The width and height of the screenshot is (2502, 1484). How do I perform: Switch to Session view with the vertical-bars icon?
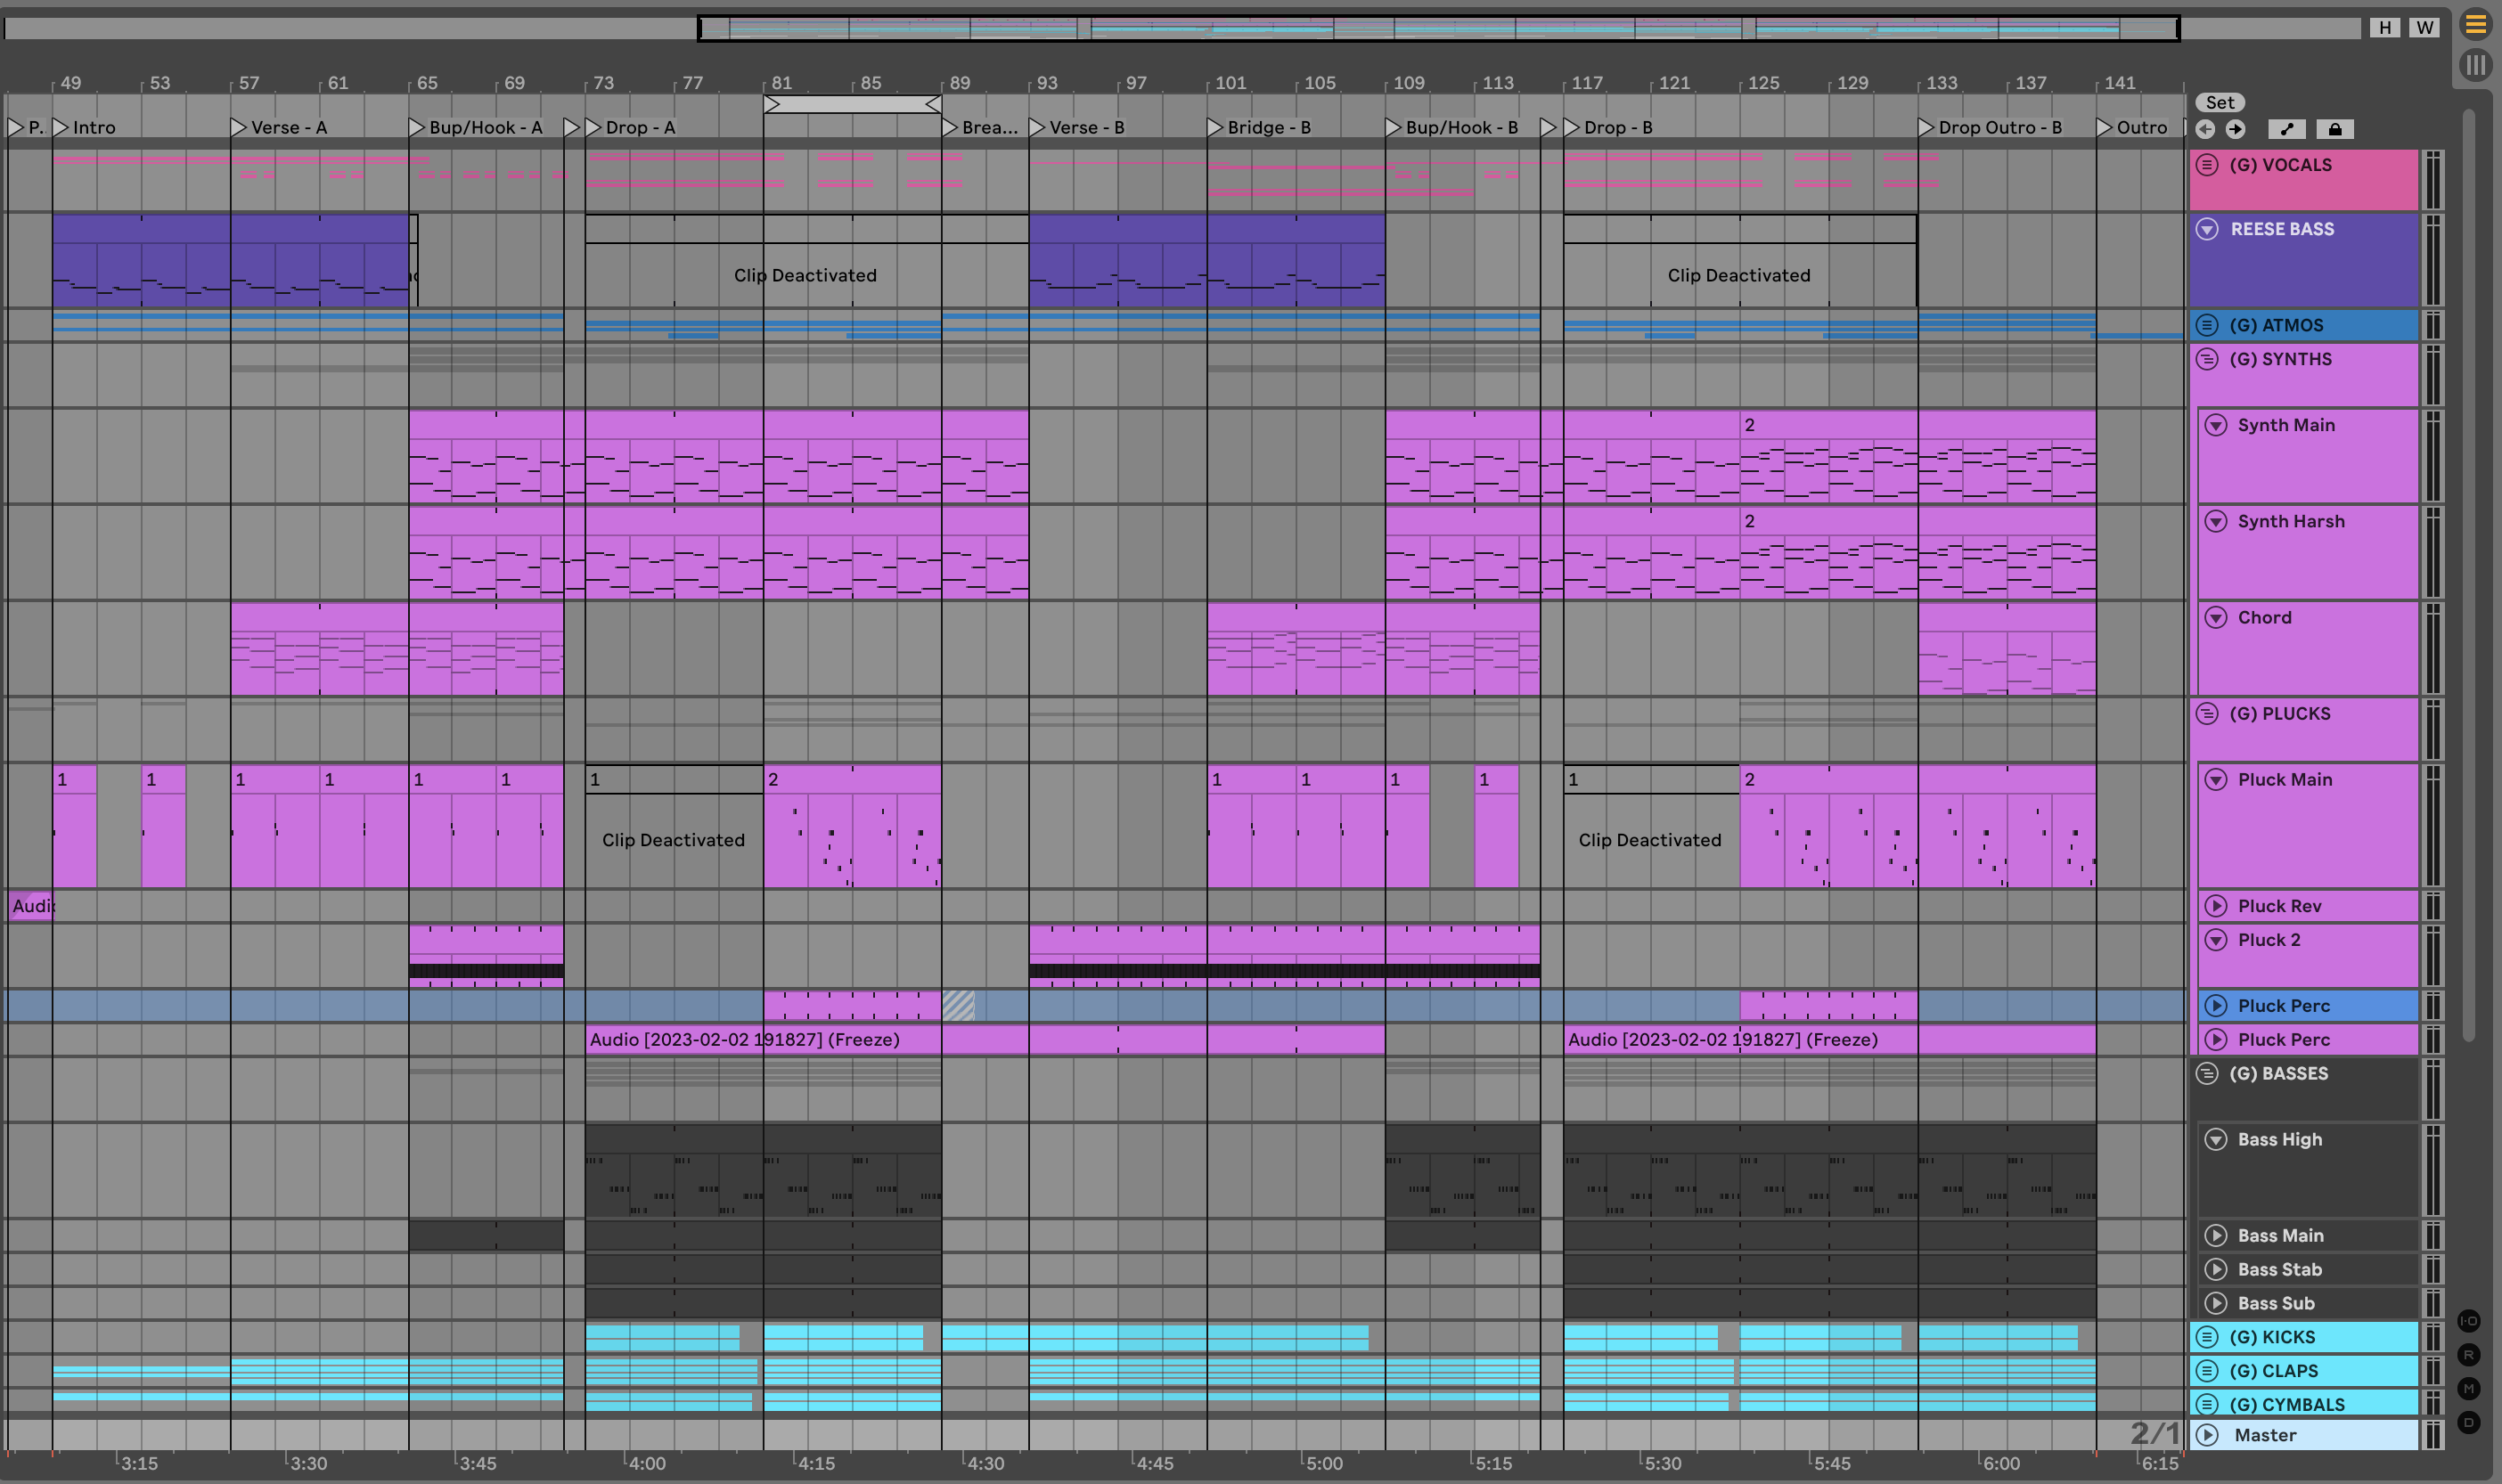pyautogui.click(x=2475, y=66)
